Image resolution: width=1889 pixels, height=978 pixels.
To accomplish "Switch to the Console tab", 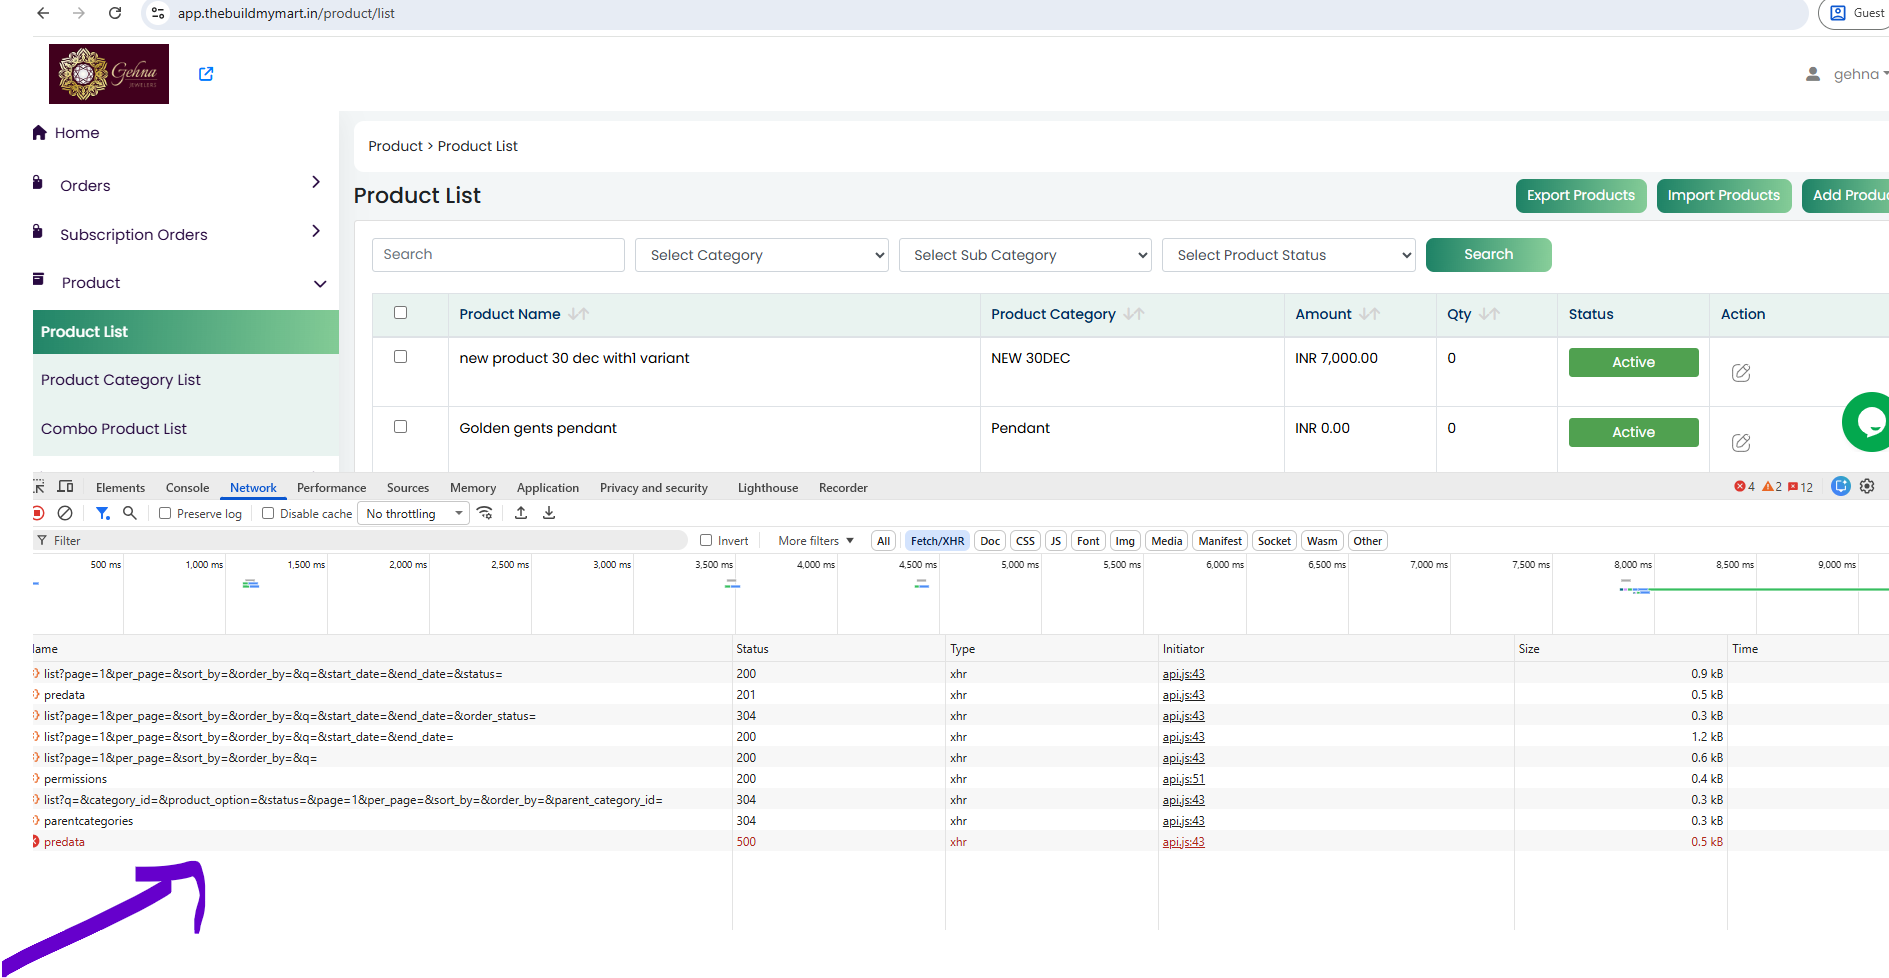I will [x=187, y=488].
